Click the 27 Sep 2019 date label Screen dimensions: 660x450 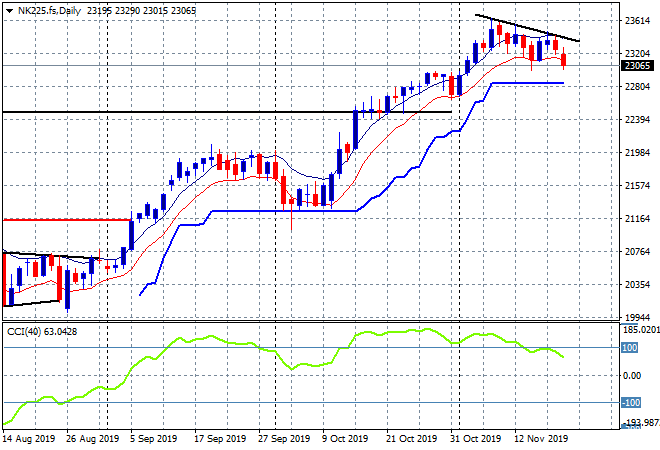click(x=284, y=439)
